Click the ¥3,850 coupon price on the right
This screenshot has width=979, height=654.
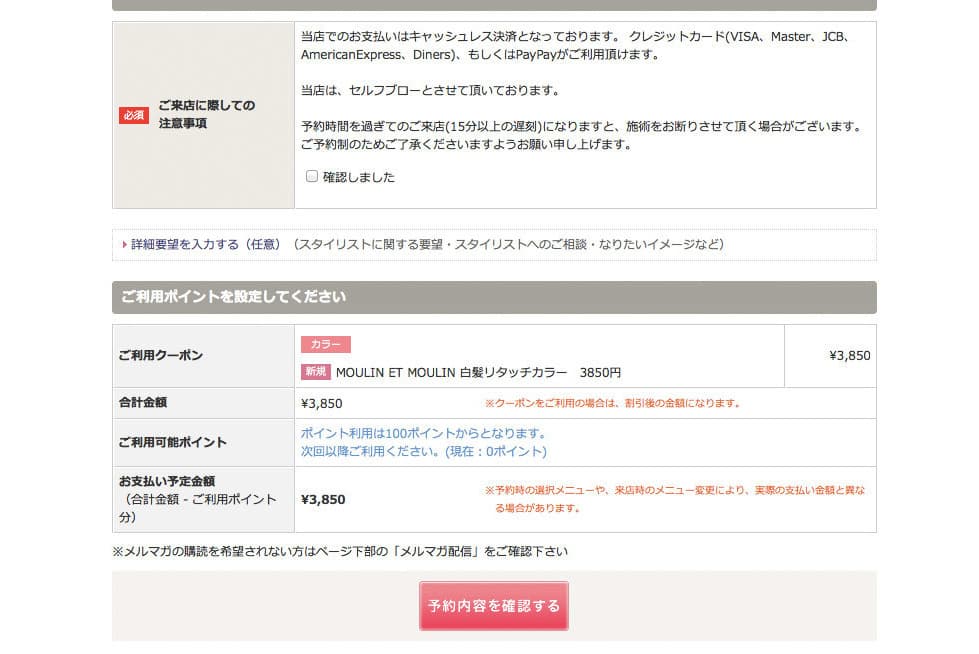point(849,355)
